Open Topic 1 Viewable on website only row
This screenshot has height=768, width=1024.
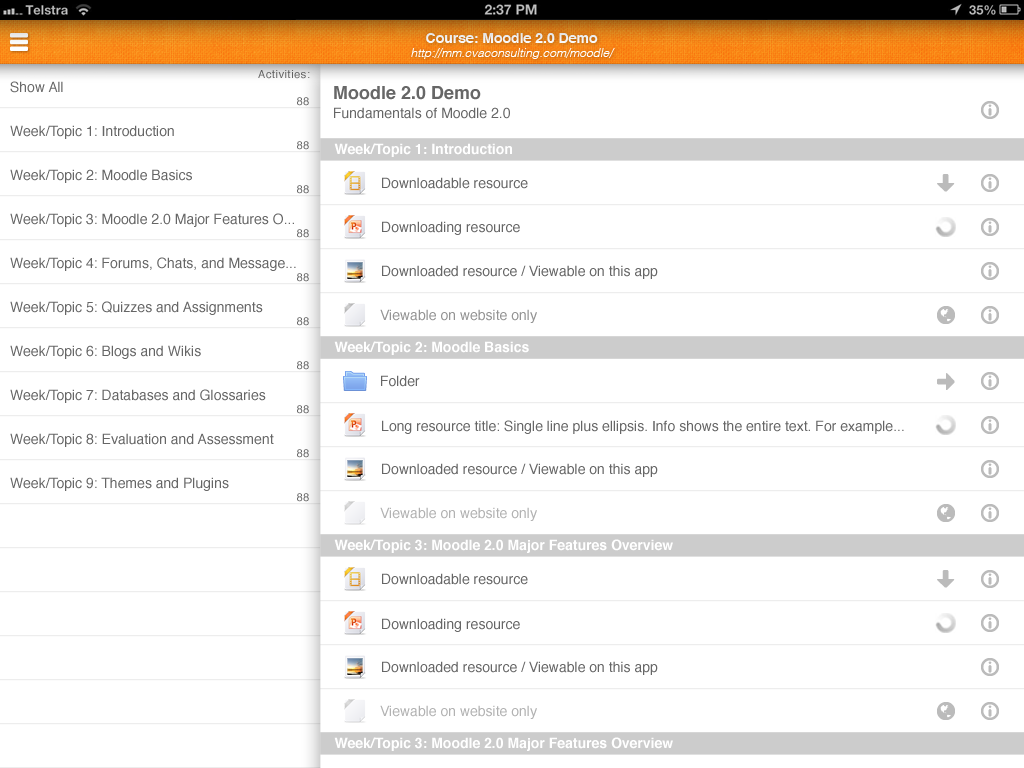[672, 315]
